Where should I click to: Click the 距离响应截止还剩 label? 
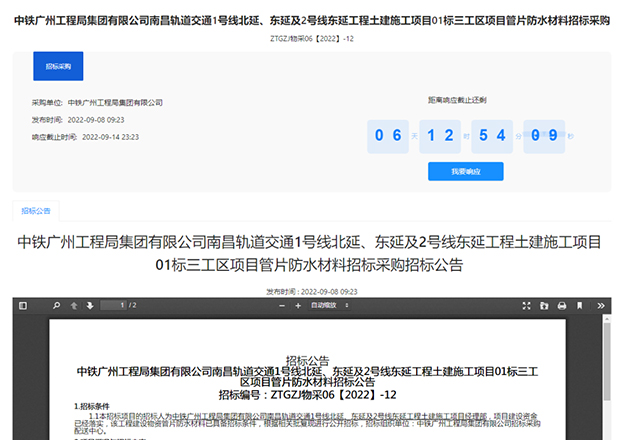[x=457, y=100]
